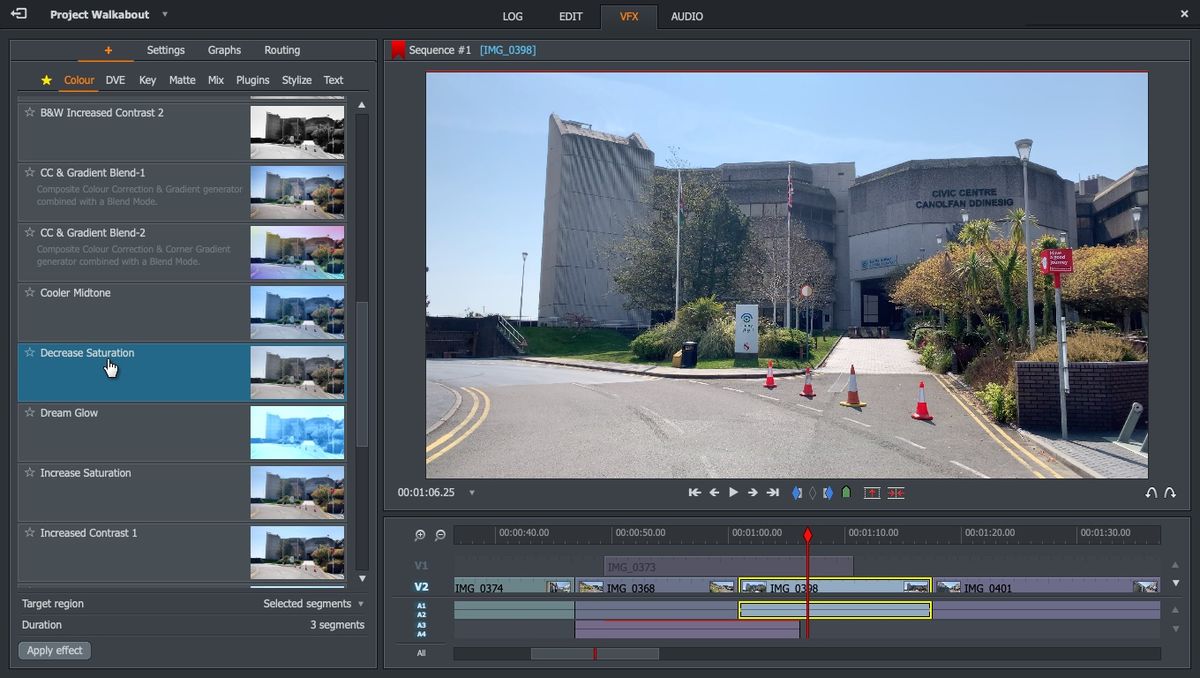Favourite the Decrease Saturation effect star

(28, 353)
